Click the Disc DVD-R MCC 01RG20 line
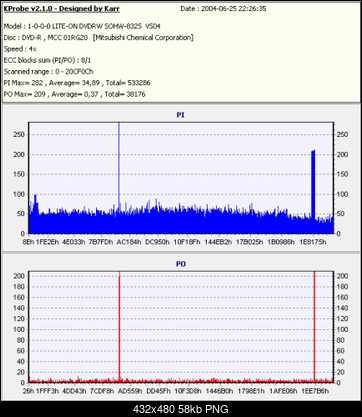This screenshot has width=362, height=417. point(98,37)
